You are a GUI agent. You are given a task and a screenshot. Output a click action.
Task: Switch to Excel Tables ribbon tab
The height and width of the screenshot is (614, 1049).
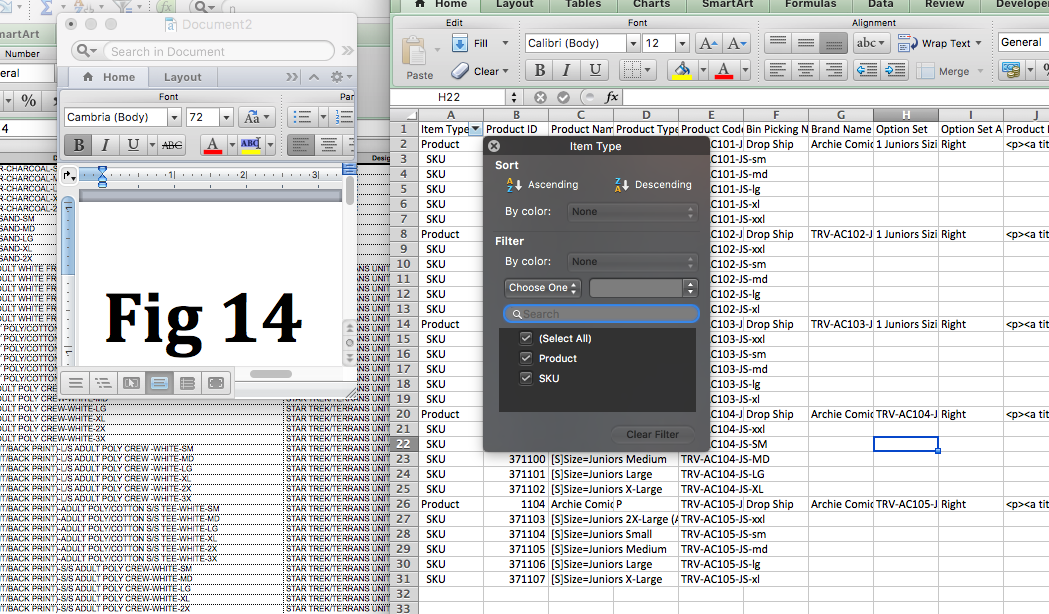583,5
